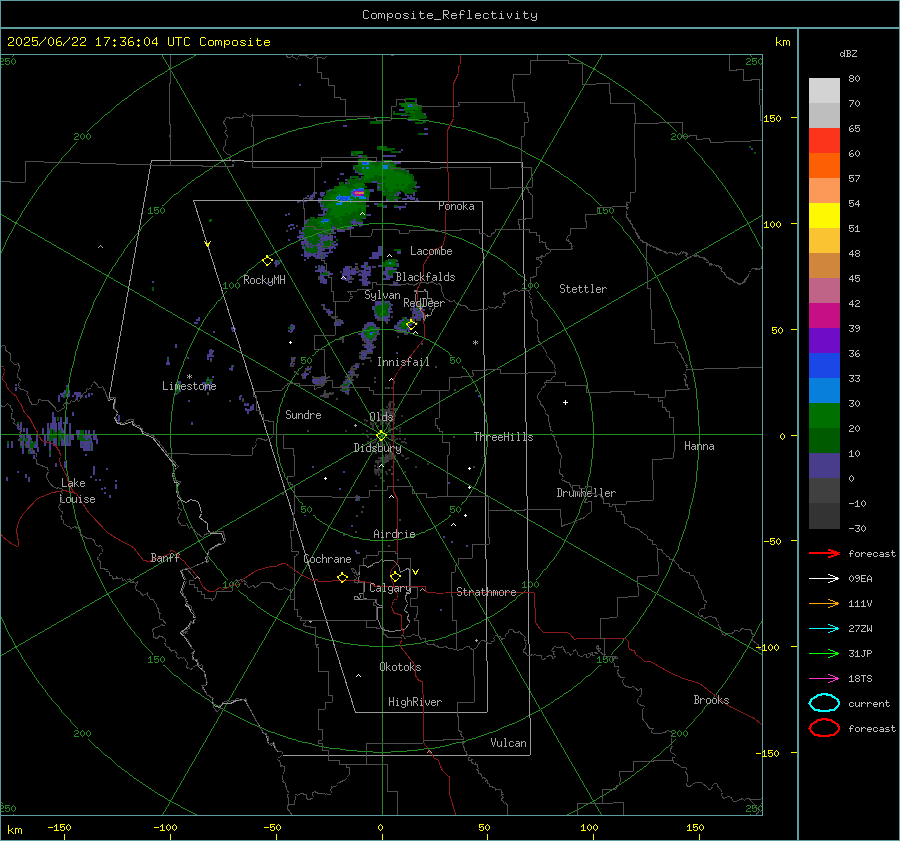Click the pink high-reflectivity core northwest of Ponoka
This screenshot has height=841, width=900.
click(x=359, y=193)
